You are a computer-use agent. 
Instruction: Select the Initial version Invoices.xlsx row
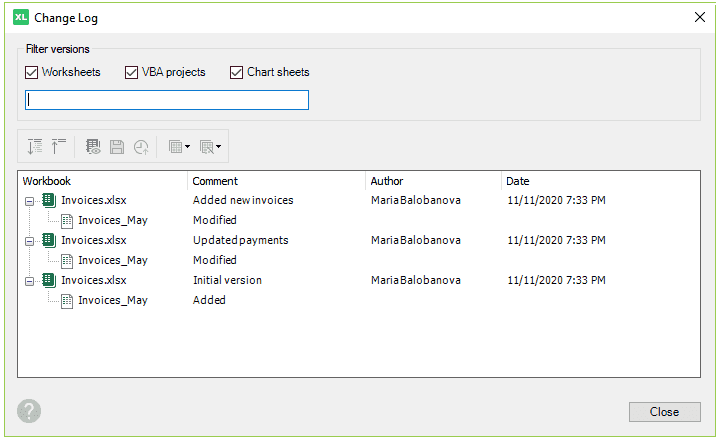click(x=359, y=280)
